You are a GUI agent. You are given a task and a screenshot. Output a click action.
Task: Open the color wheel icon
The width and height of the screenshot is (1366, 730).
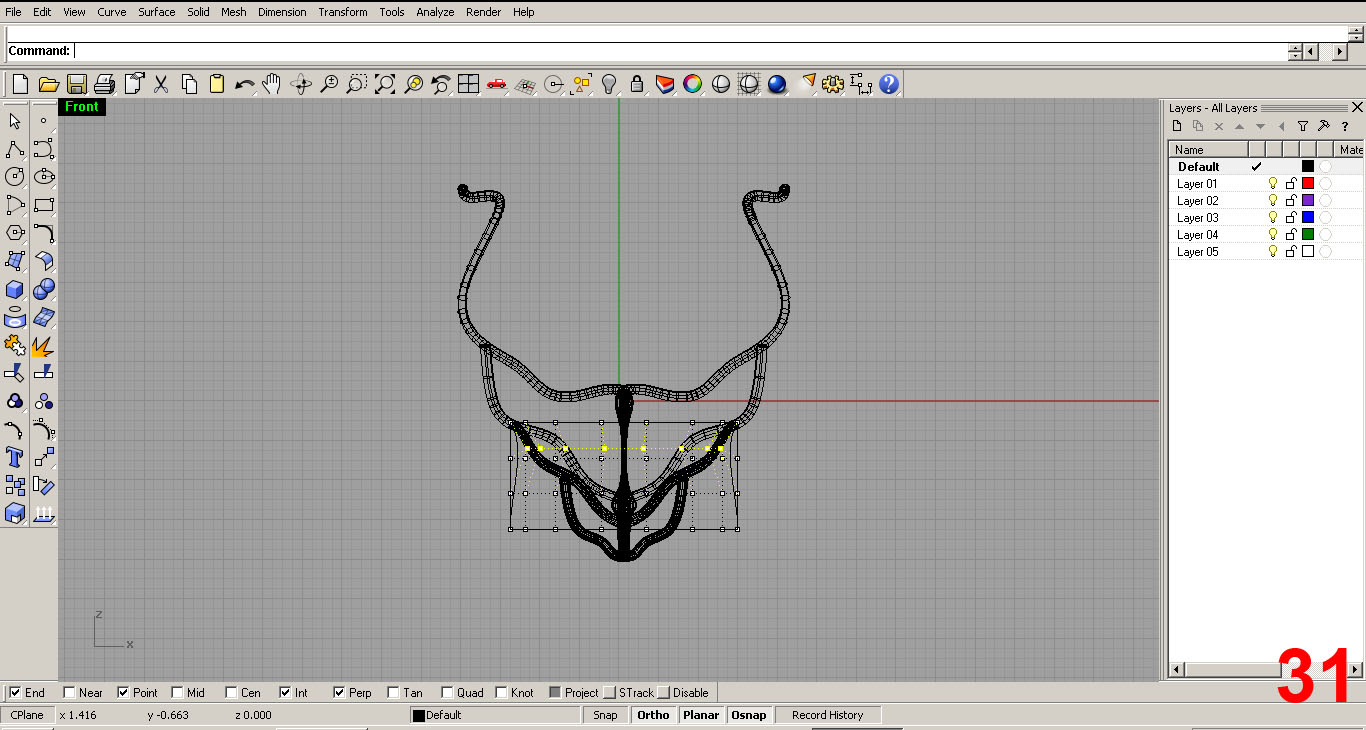(693, 84)
